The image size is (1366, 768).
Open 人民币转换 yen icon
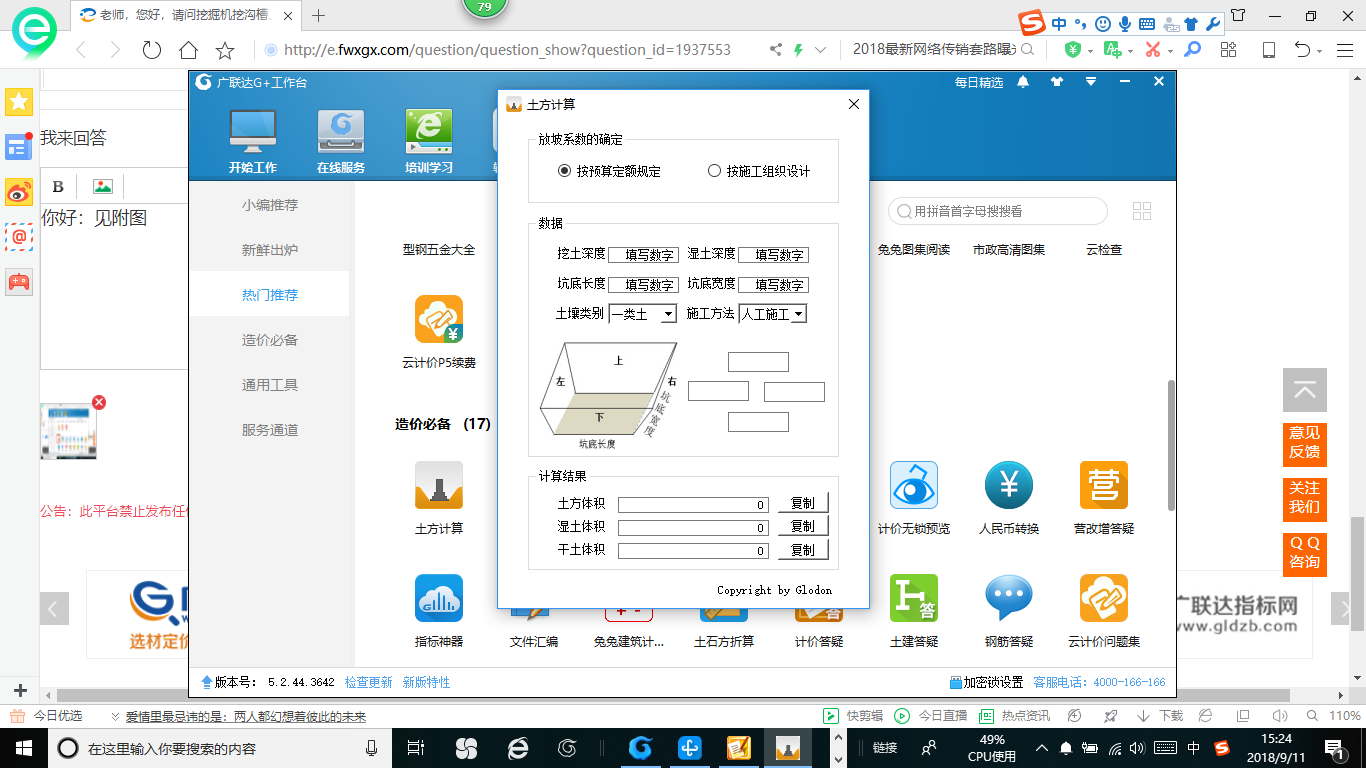1009,486
